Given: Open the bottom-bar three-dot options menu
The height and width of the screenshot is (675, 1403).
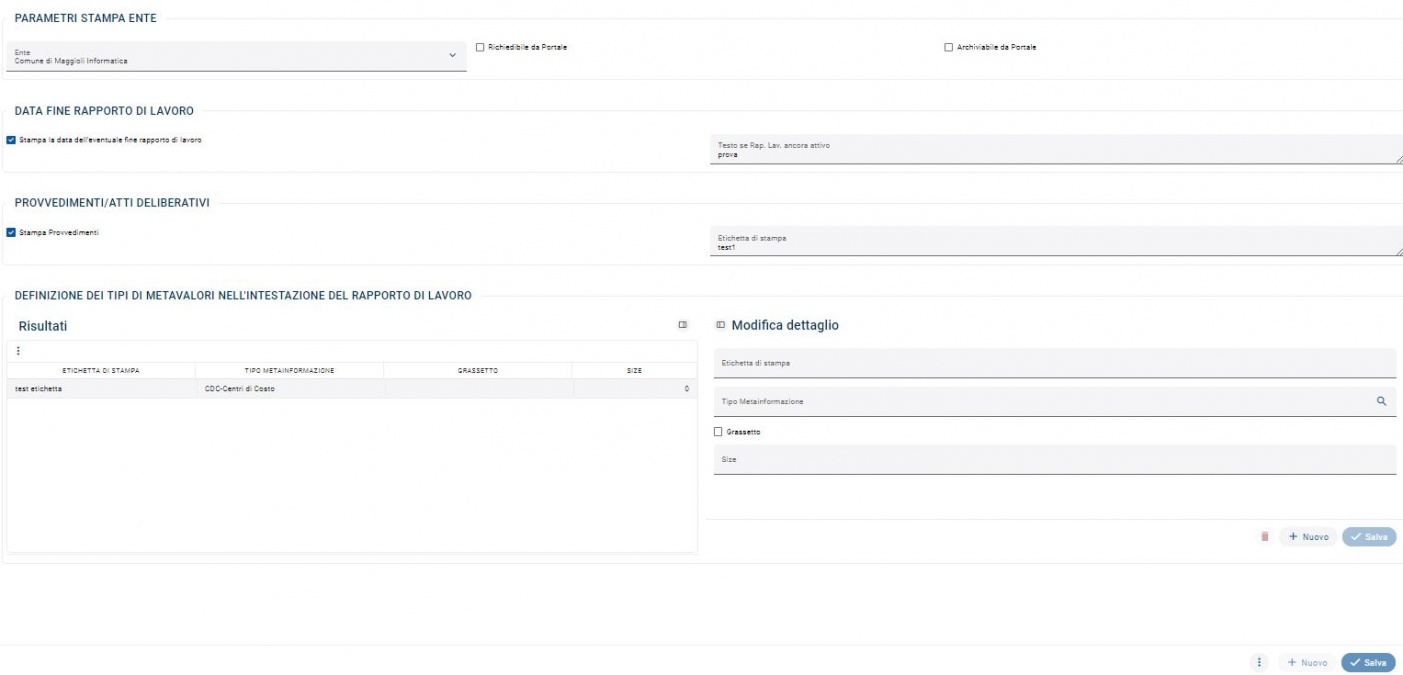Looking at the screenshot, I should (x=1259, y=662).
